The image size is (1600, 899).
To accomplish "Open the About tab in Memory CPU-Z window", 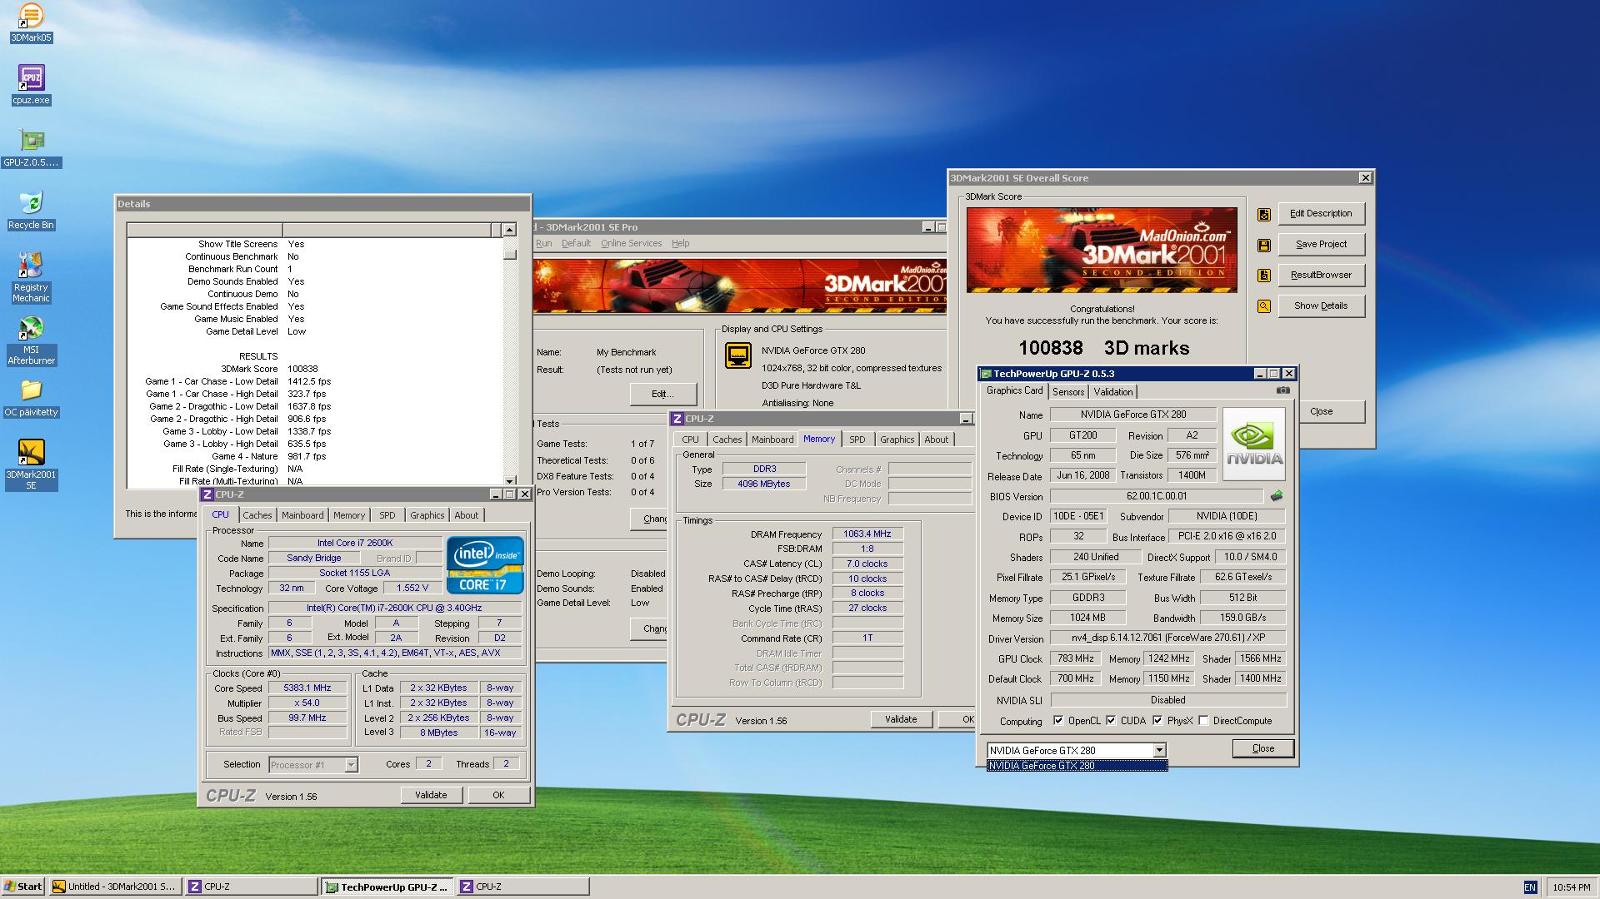I will pyautogui.click(x=936, y=440).
